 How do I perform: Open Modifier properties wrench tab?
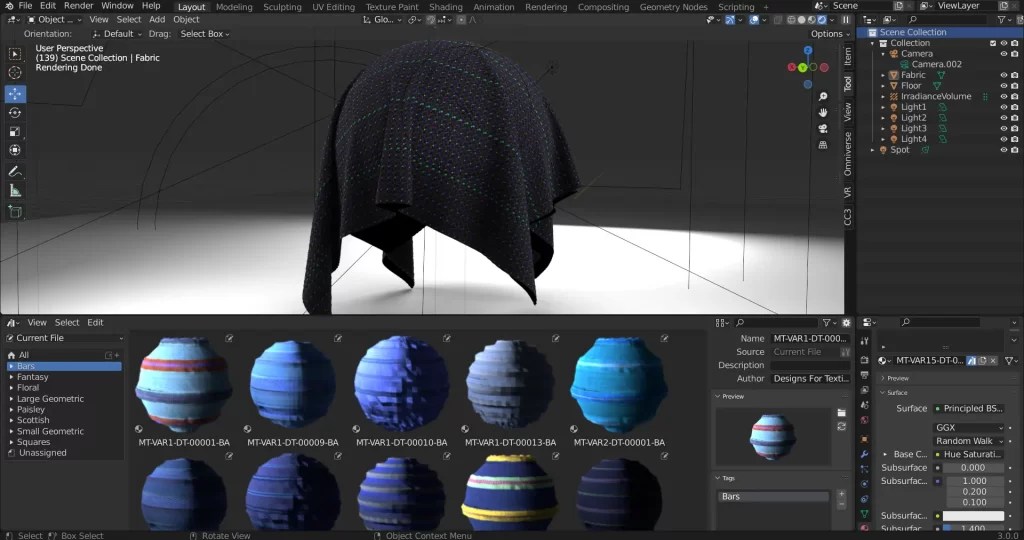[x=865, y=454]
